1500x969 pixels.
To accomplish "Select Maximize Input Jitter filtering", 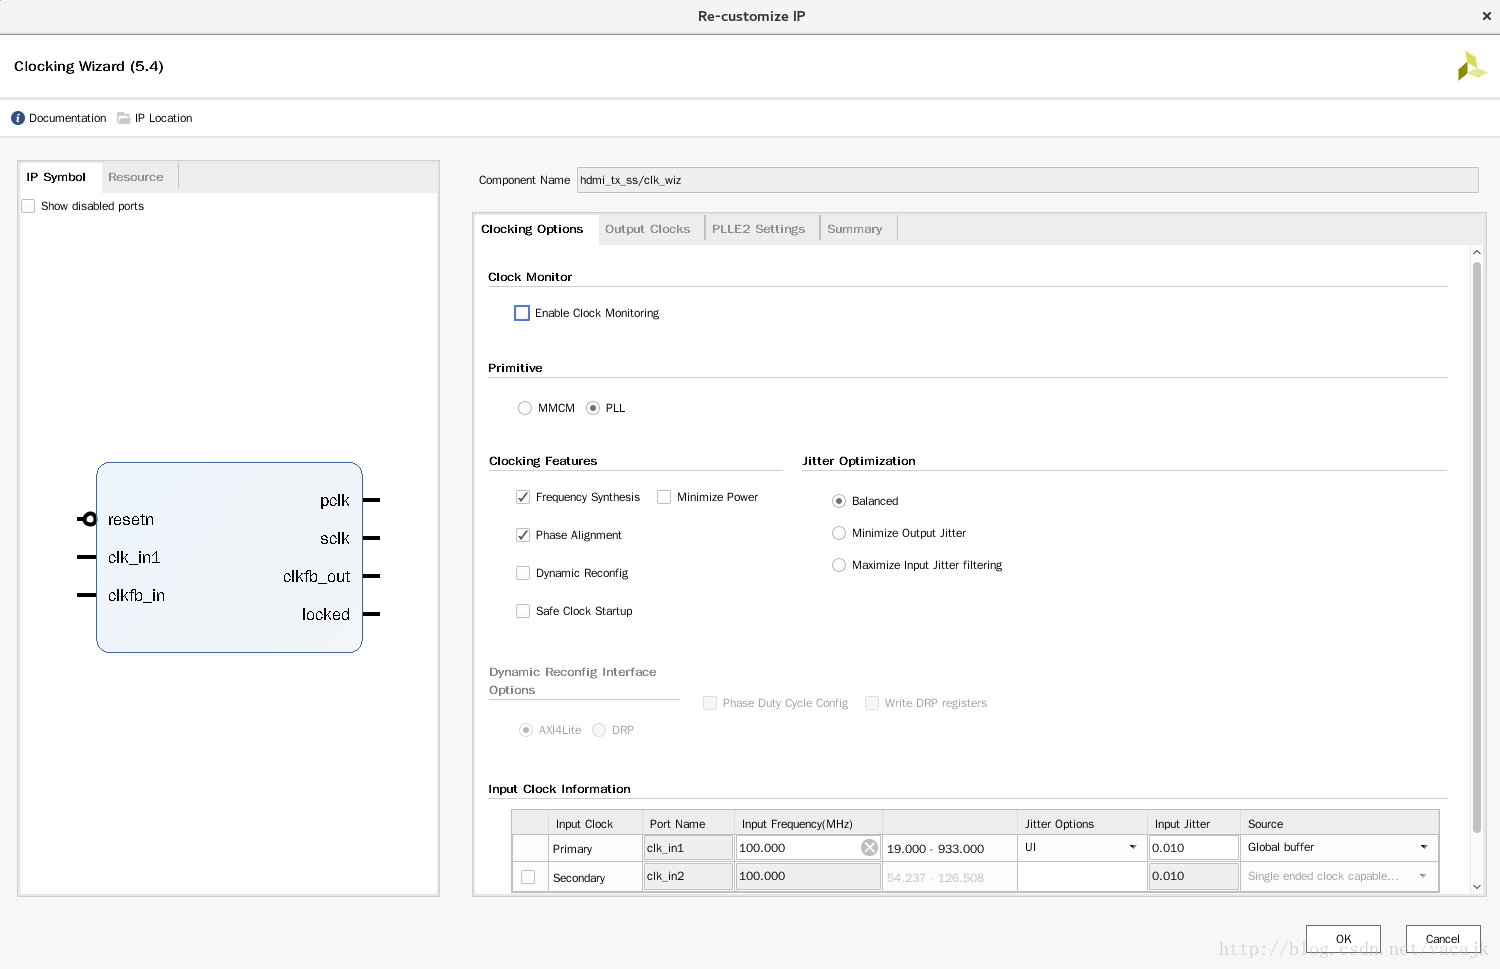I will click(x=839, y=565).
